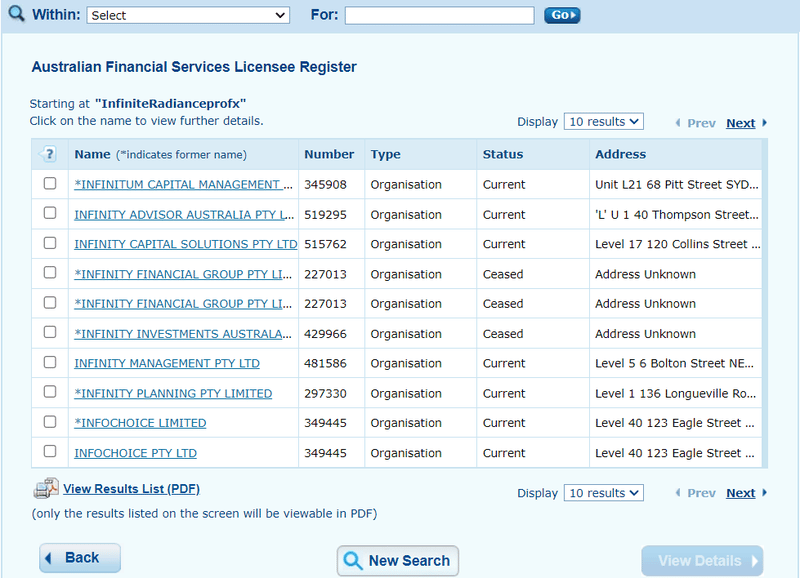Screen dimensions: 800x578
Task: Tick the checkbox for INFINITUM CAPITAL MANAGEMENT
Action: click(x=50, y=183)
